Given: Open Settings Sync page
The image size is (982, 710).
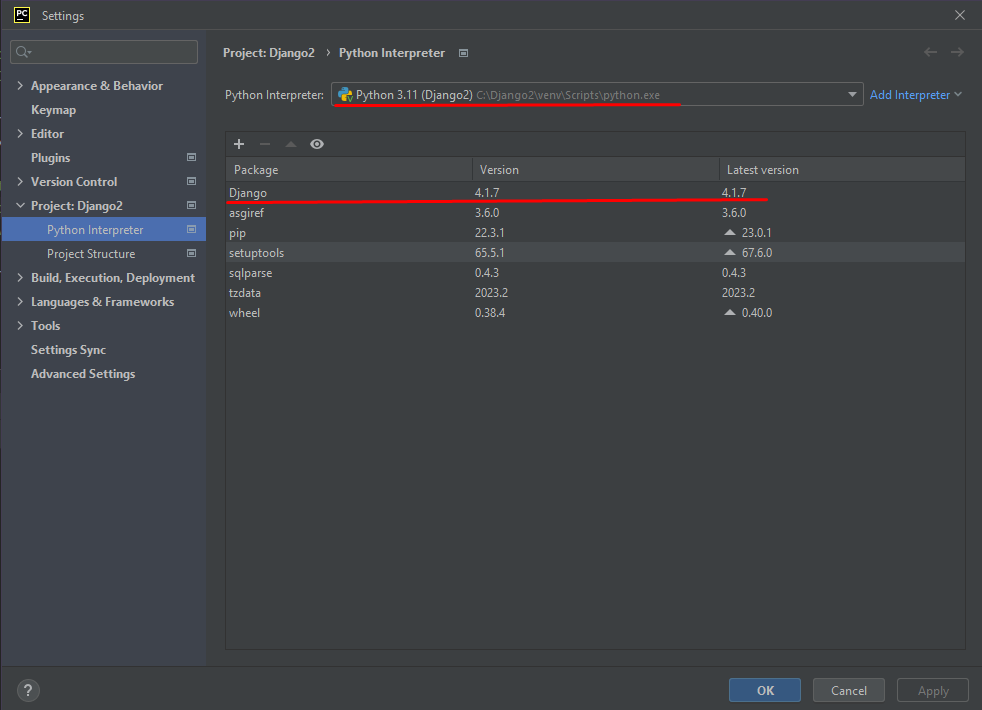Looking at the screenshot, I should [x=68, y=350].
